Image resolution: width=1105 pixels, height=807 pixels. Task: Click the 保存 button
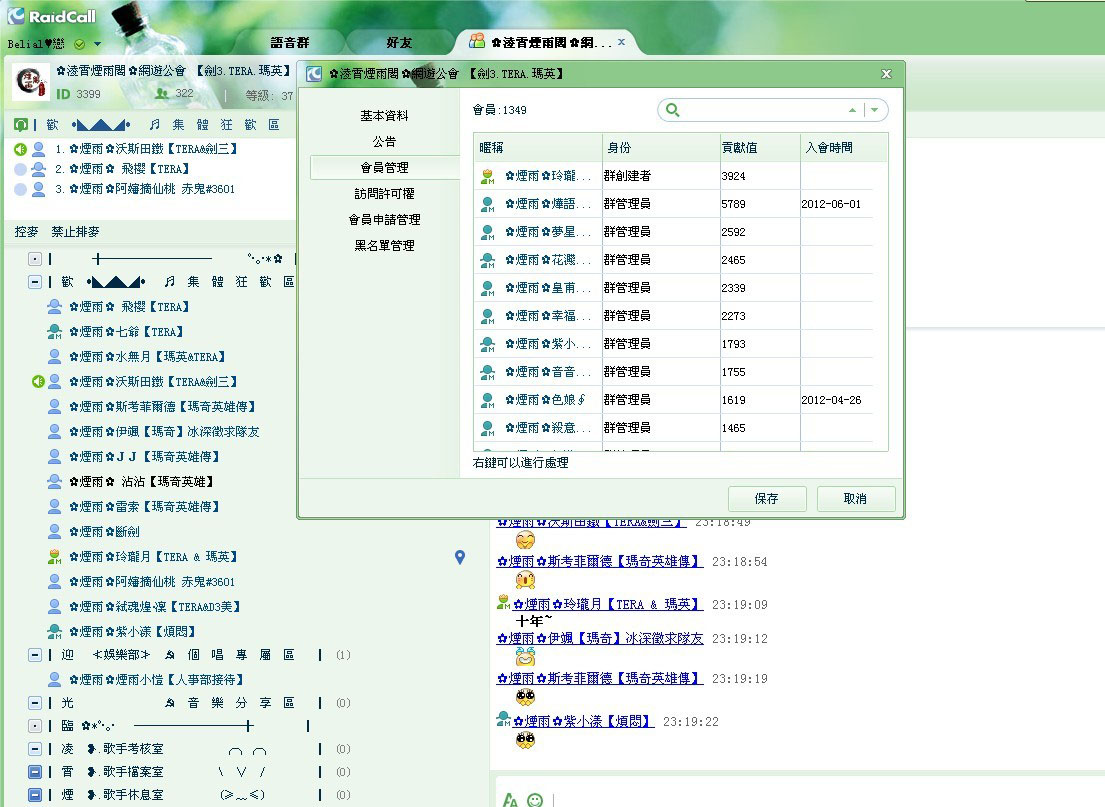[x=766, y=498]
